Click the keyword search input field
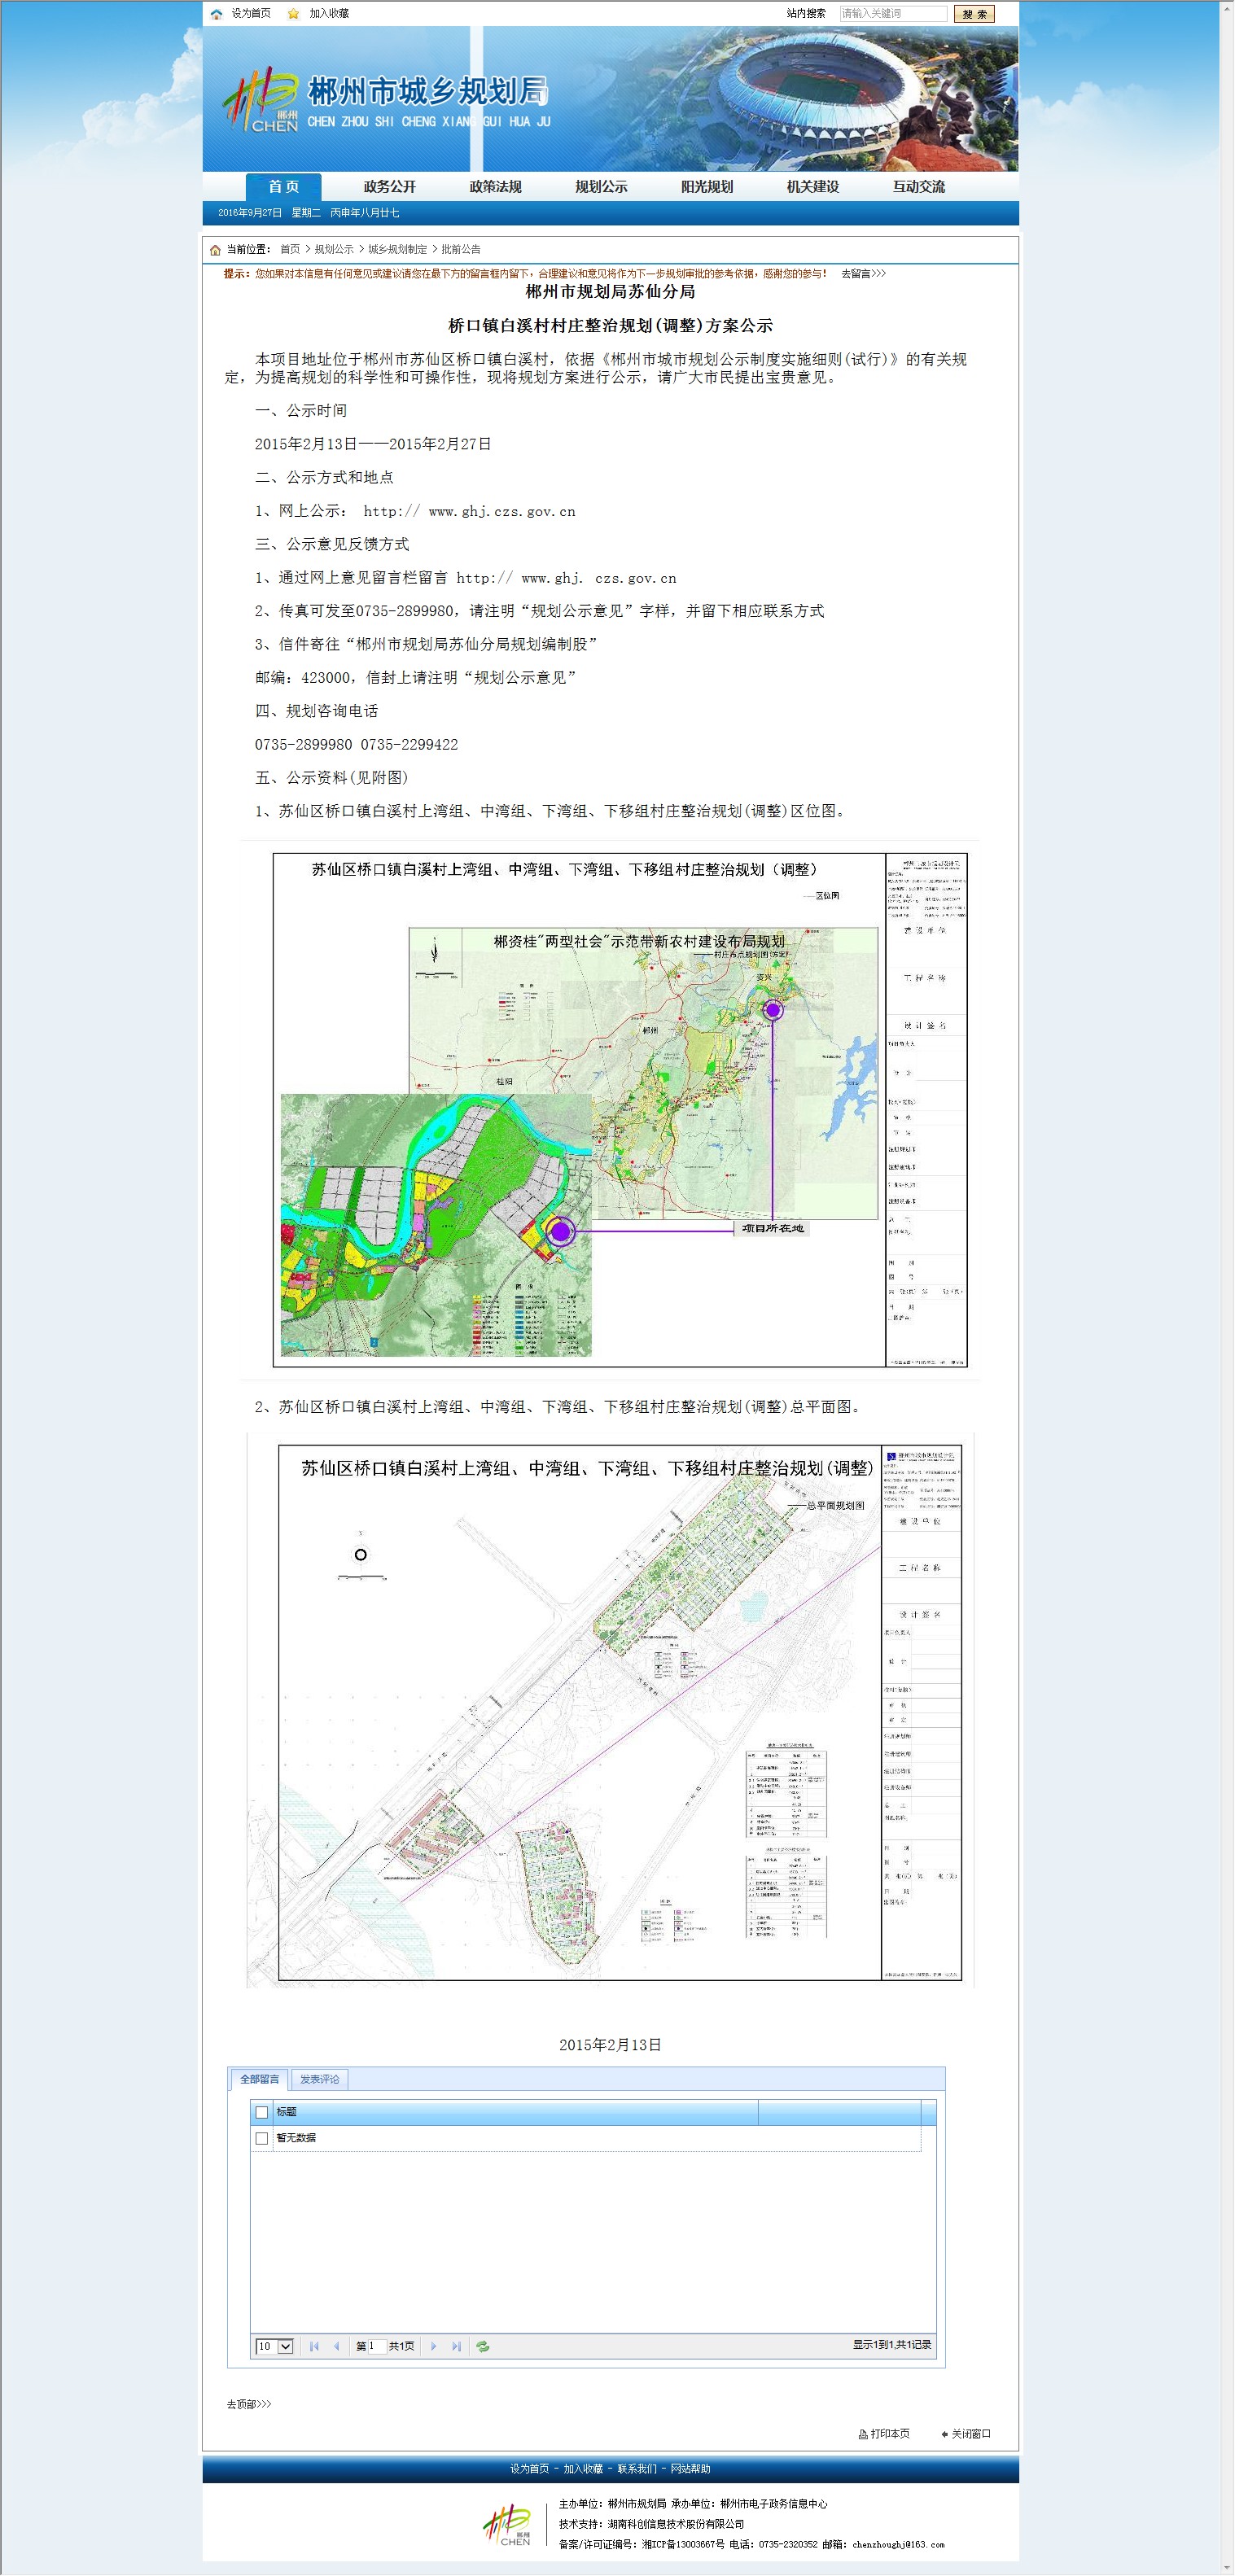1235x2576 pixels. pos(893,14)
